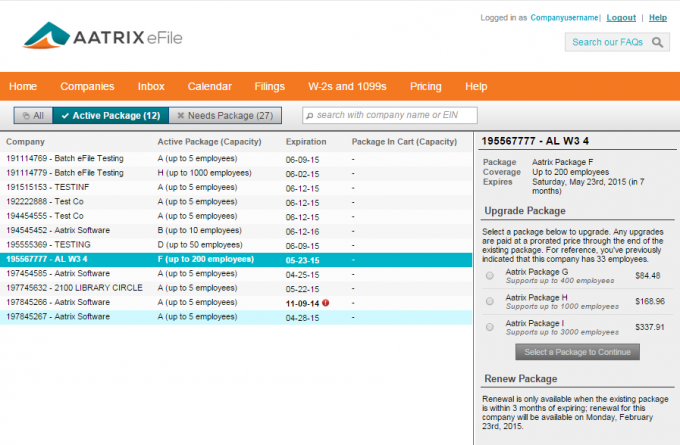Select row 192222888 - Test Co
680x445 pixels.
[236, 202]
